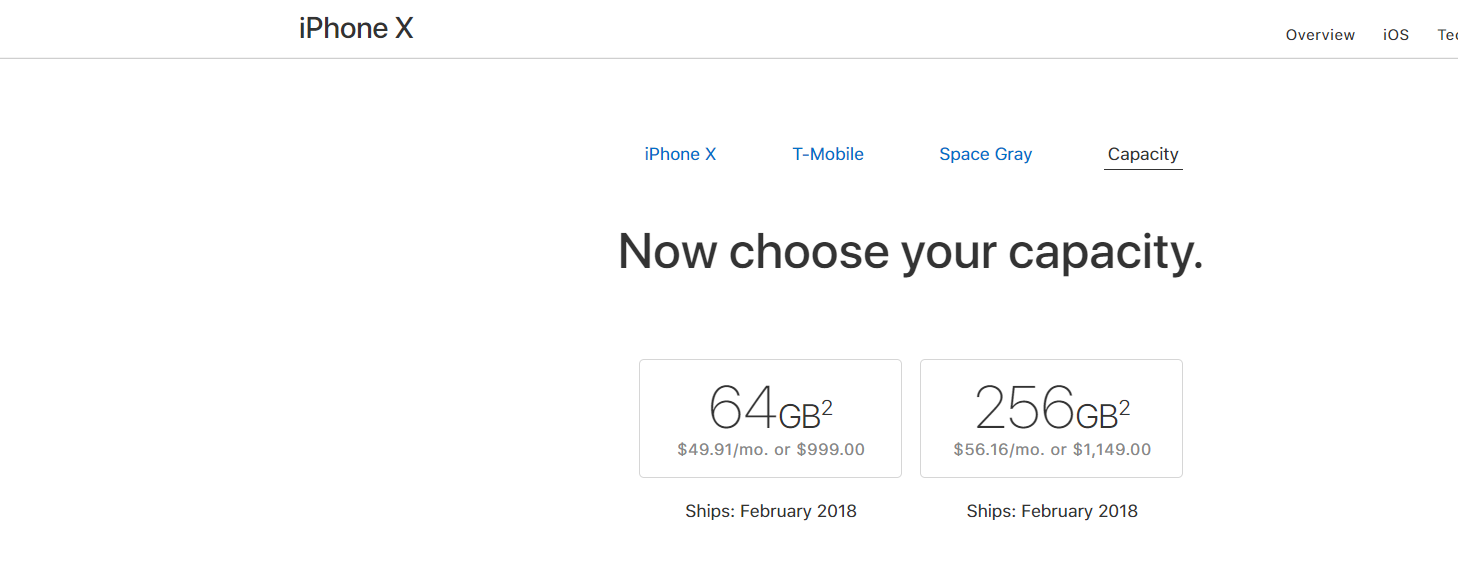The image size is (1458, 567).
Task: Open the partially visible Tech Specs link
Action: click(1448, 35)
